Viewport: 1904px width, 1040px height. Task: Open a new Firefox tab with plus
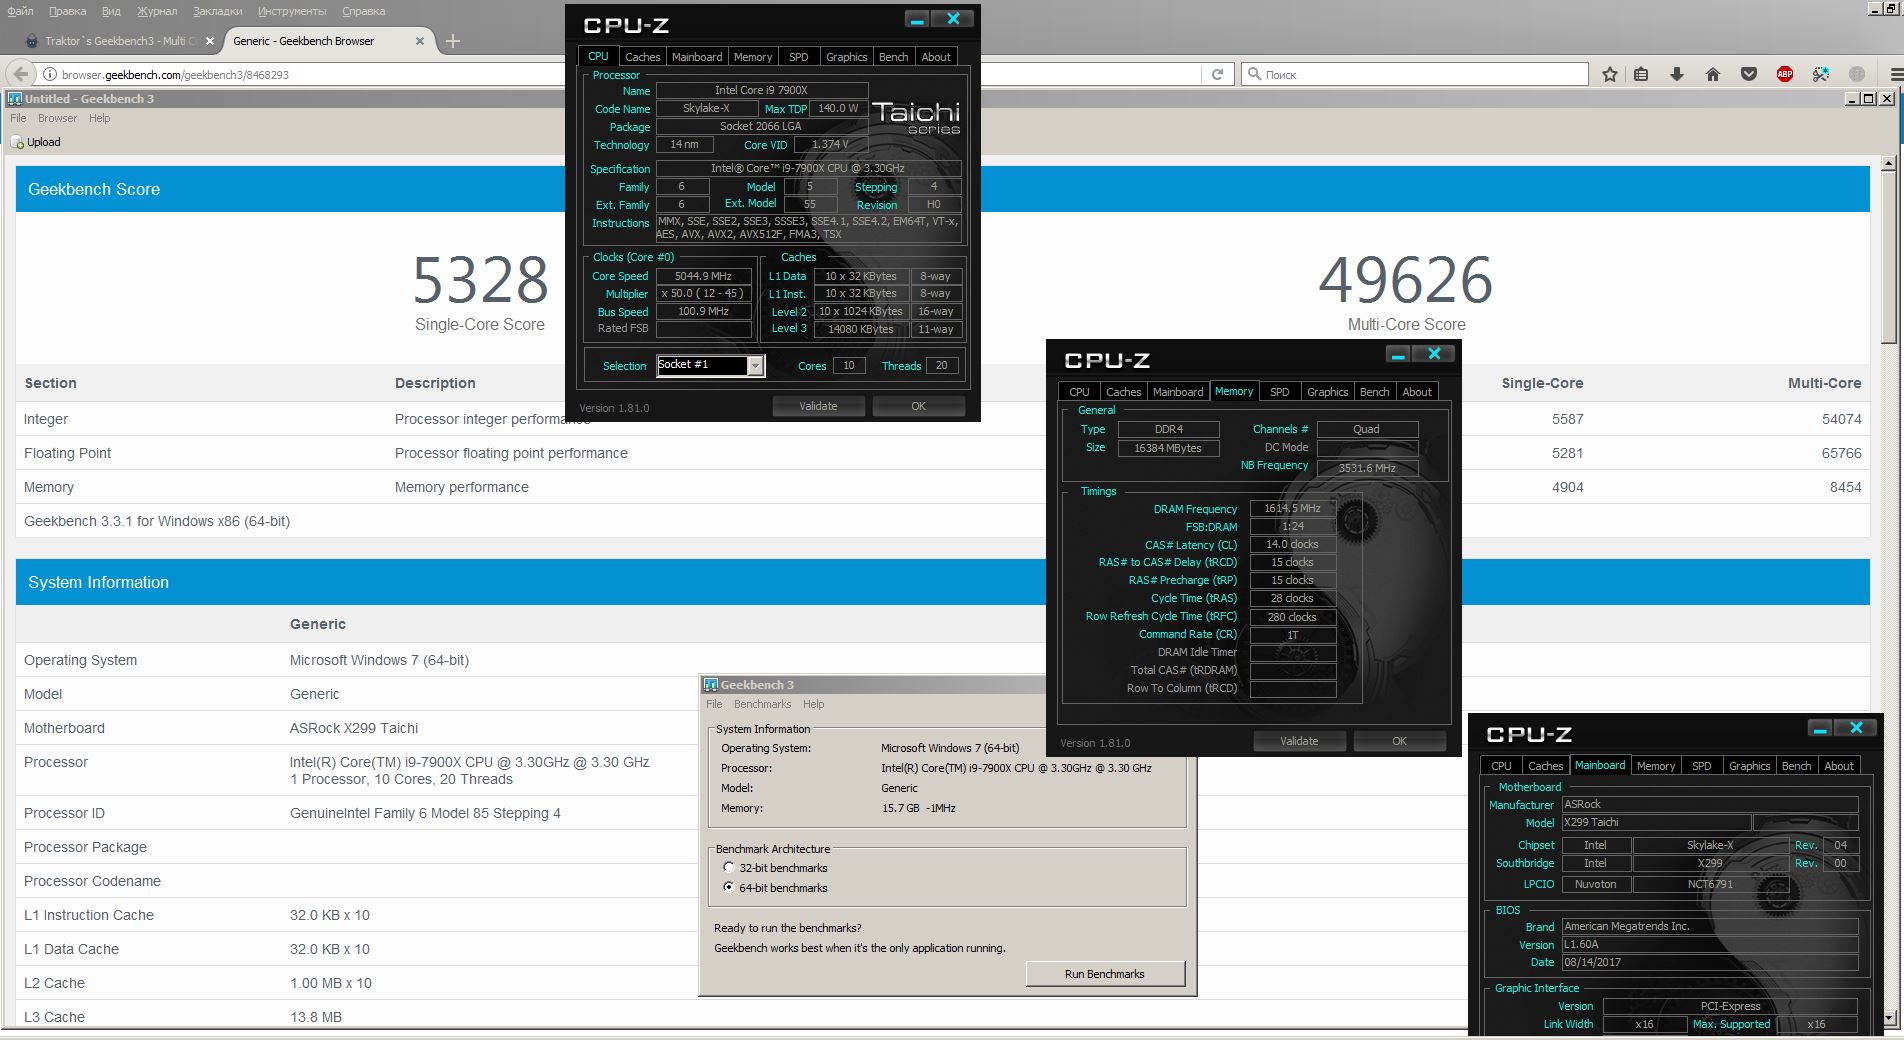[453, 41]
